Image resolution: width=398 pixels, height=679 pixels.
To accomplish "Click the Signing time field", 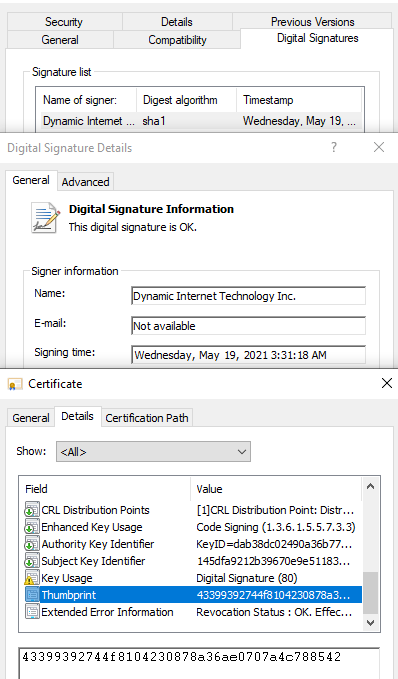I will click(249, 355).
